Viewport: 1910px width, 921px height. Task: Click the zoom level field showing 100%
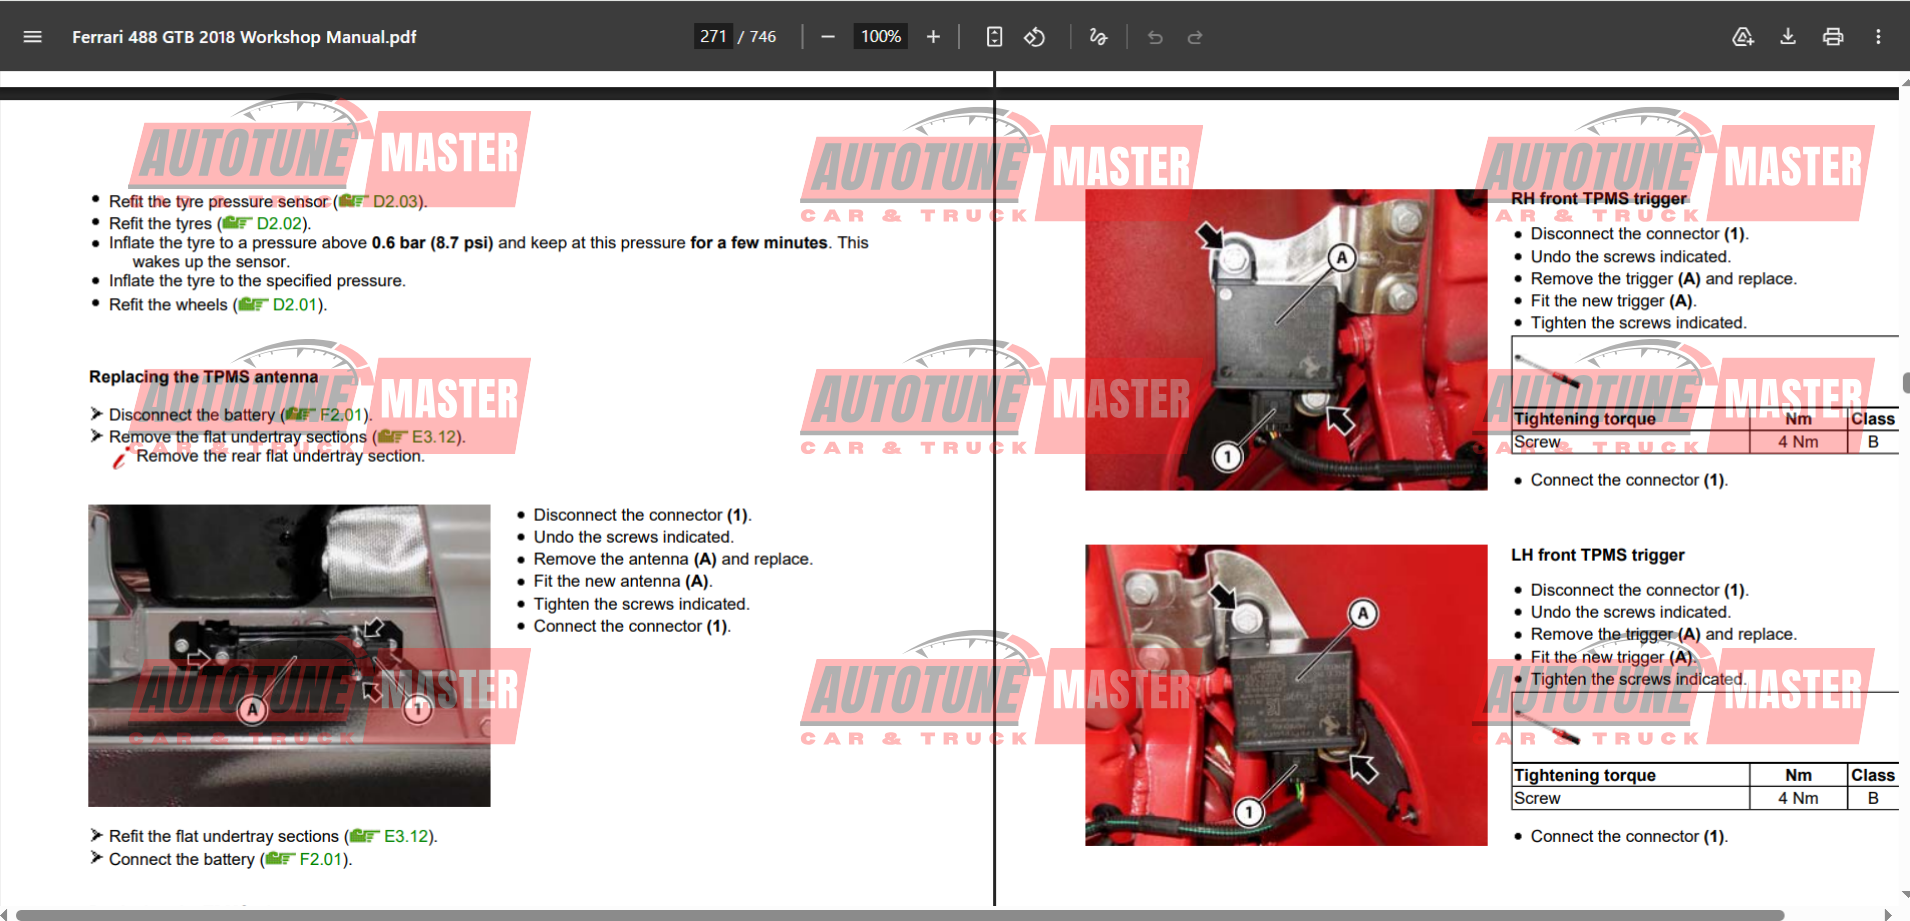click(x=880, y=37)
